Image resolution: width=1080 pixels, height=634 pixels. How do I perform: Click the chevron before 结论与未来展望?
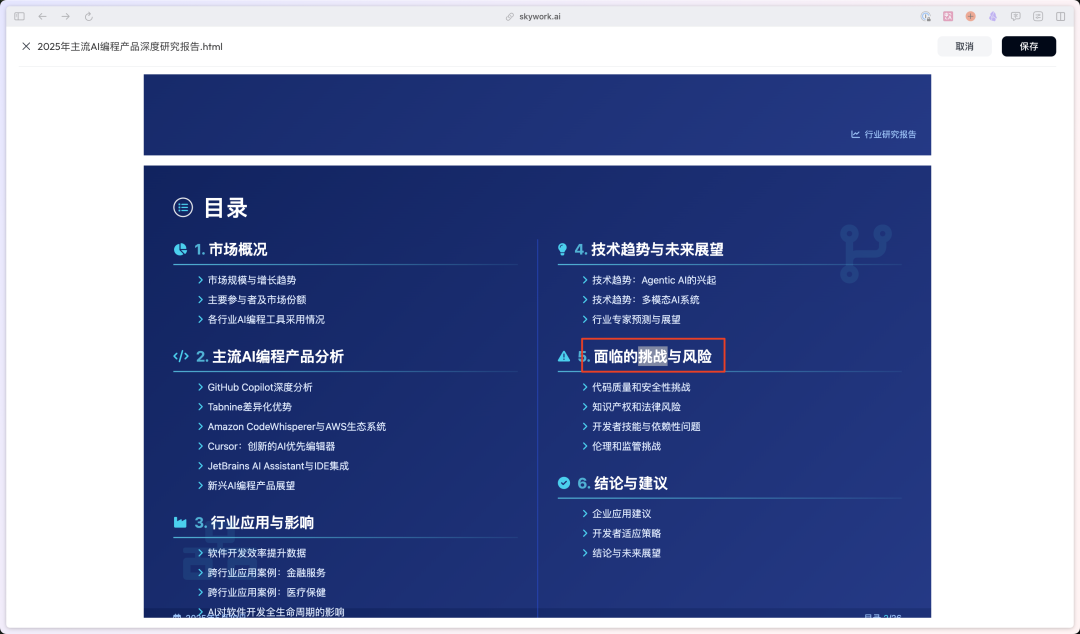pyautogui.click(x=585, y=553)
